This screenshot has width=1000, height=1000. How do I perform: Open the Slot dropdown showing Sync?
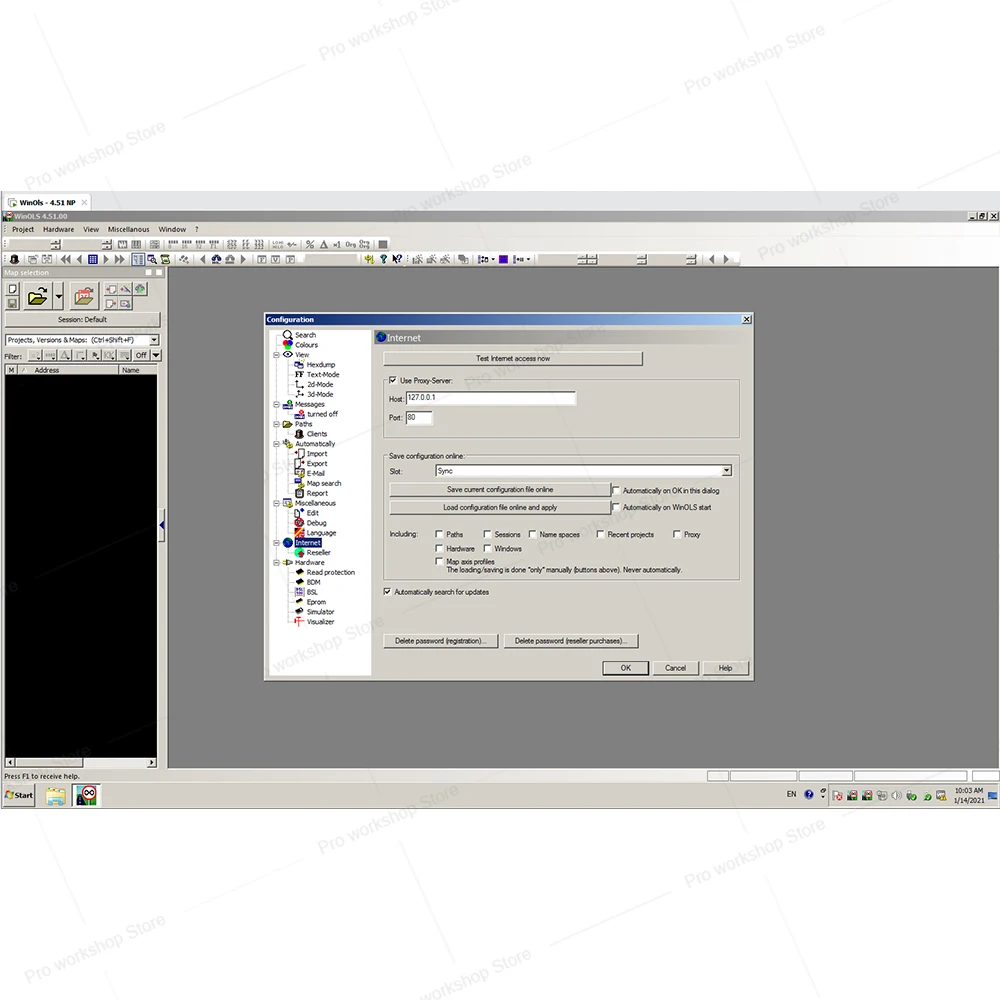coord(726,471)
